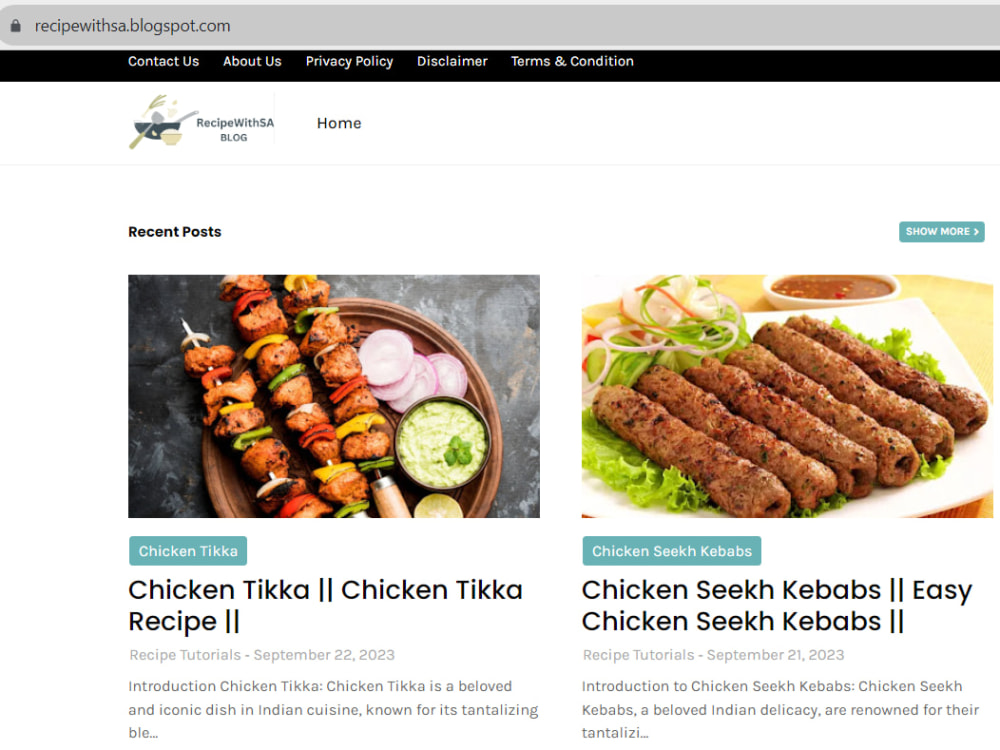The height and width of the screenshot is (750, 1000).
Task: Select the recipewithsa.blogspot.com URL field
Action: click(x=500, y=26)
